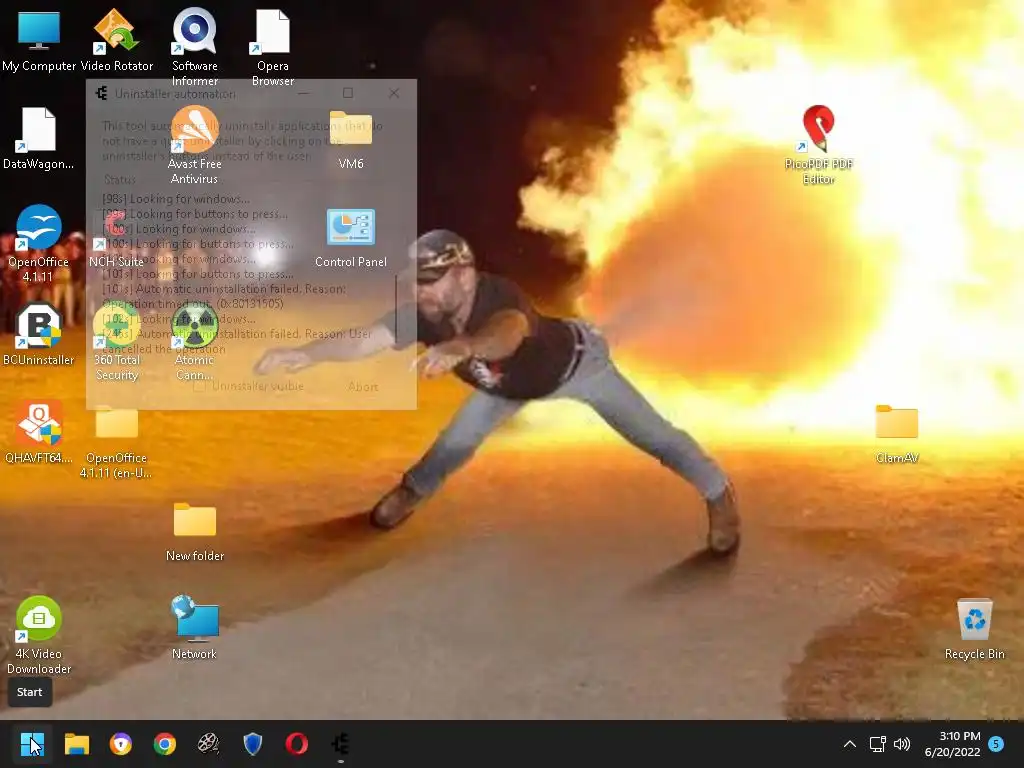
Task: Maximize the Uninstaller automation window
Action: click(348, 93)
